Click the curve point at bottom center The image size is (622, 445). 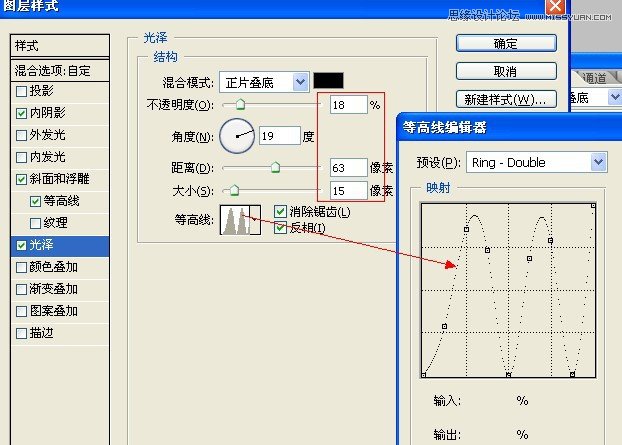point(509,375)
